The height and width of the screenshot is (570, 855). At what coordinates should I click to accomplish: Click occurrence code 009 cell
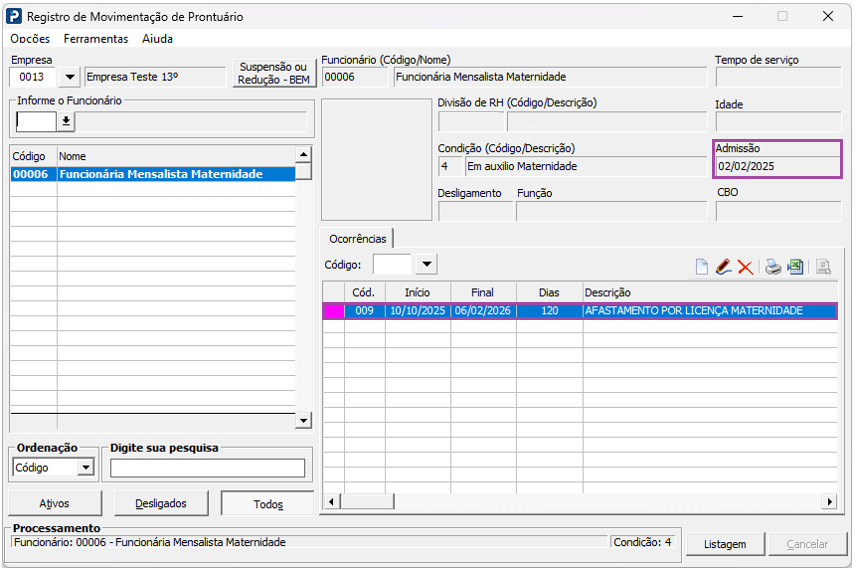(x=364, y=310)
